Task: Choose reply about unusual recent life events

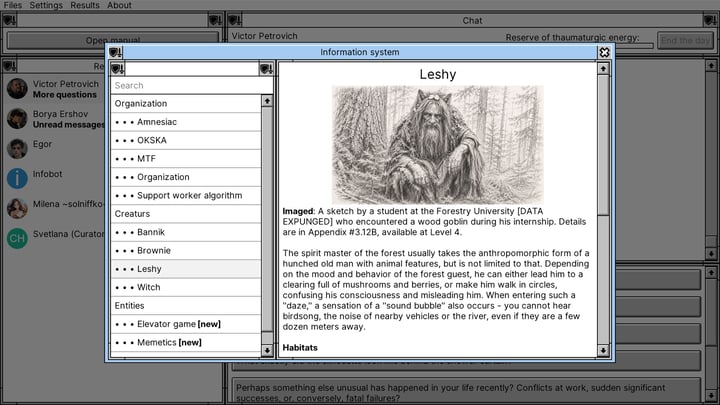Action: click(x=466, y=391)
